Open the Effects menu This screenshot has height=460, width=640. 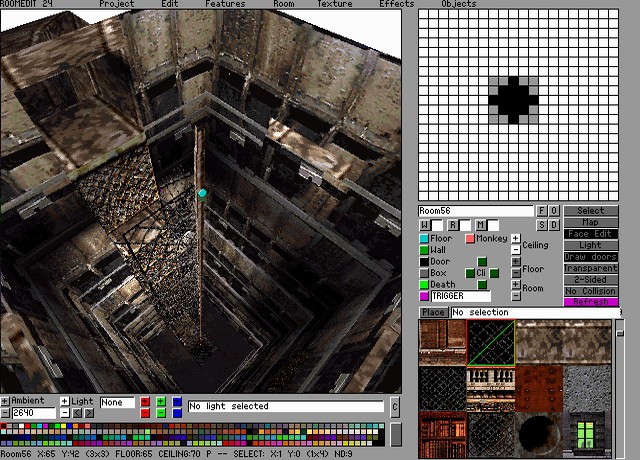tap(397, 4)
